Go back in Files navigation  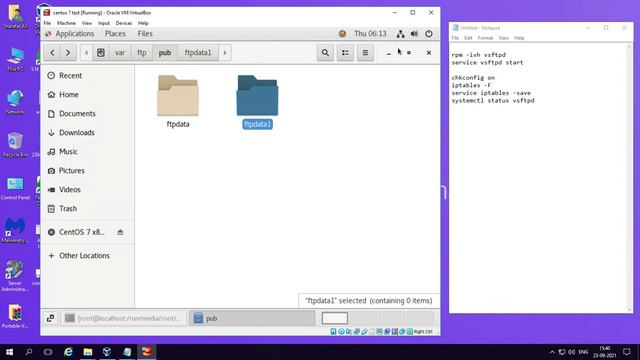tap(52, 53)
